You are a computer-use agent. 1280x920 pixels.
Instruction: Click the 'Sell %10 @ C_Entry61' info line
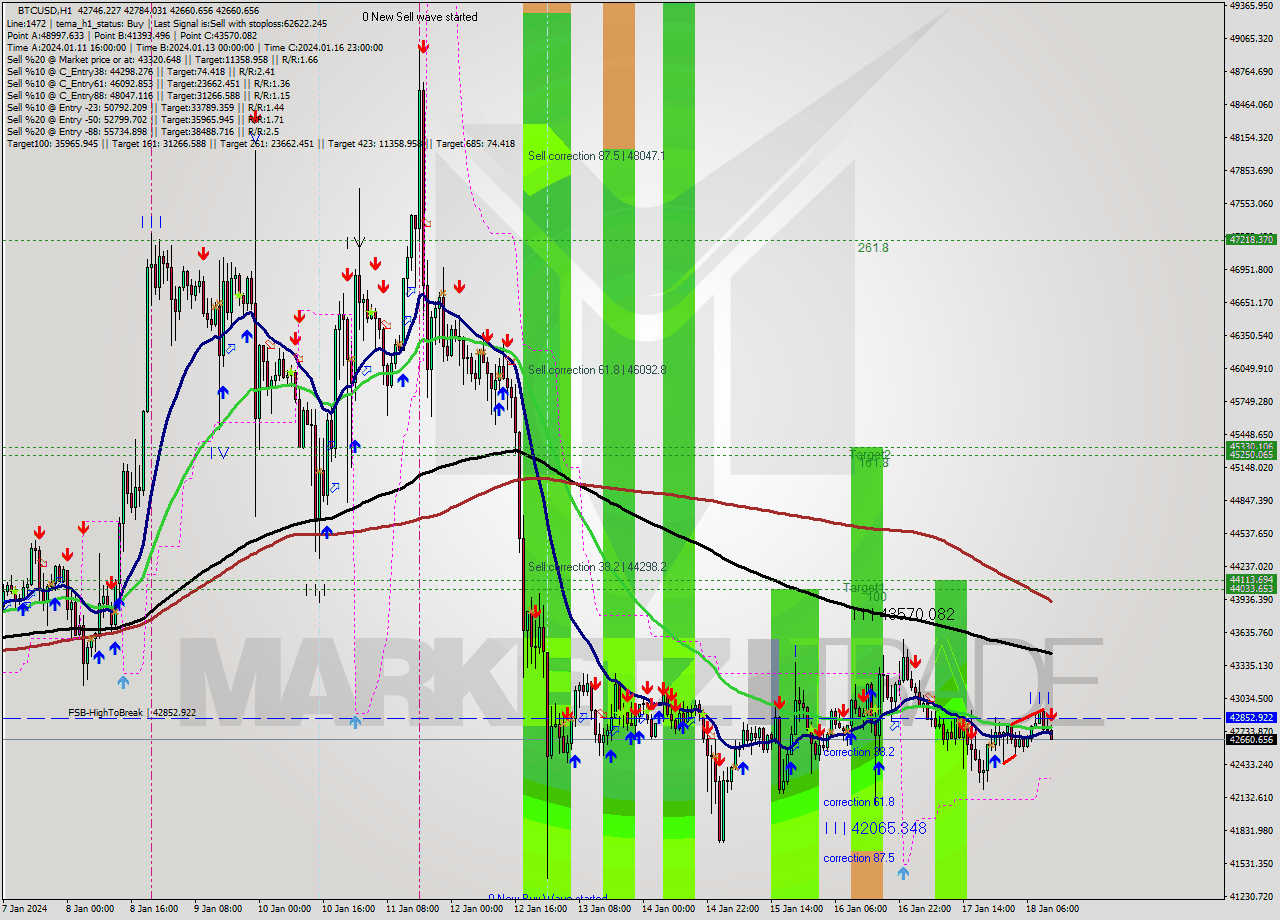148,84
